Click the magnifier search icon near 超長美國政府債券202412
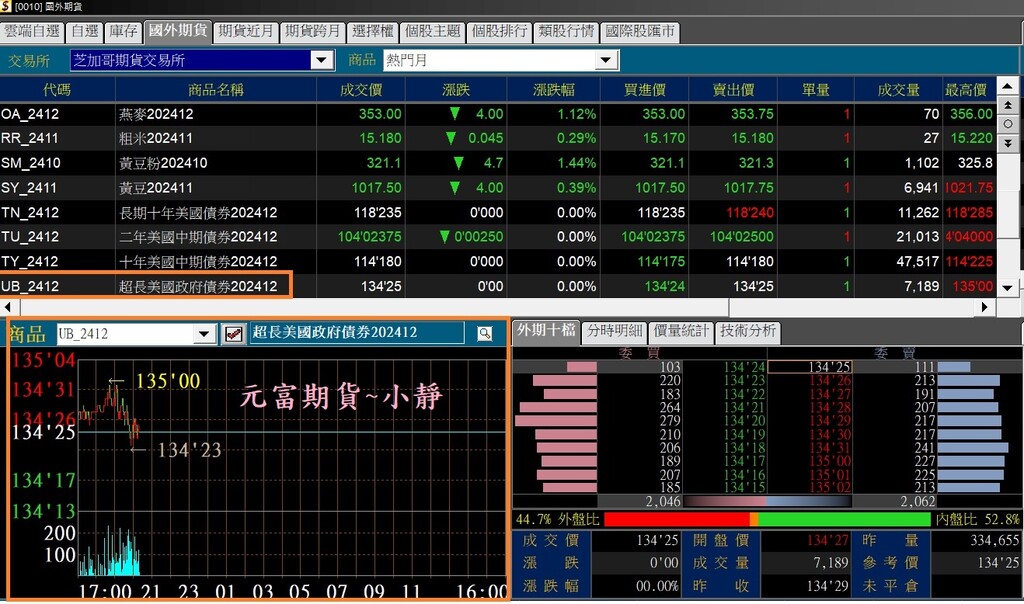 [x=485, y=334]
